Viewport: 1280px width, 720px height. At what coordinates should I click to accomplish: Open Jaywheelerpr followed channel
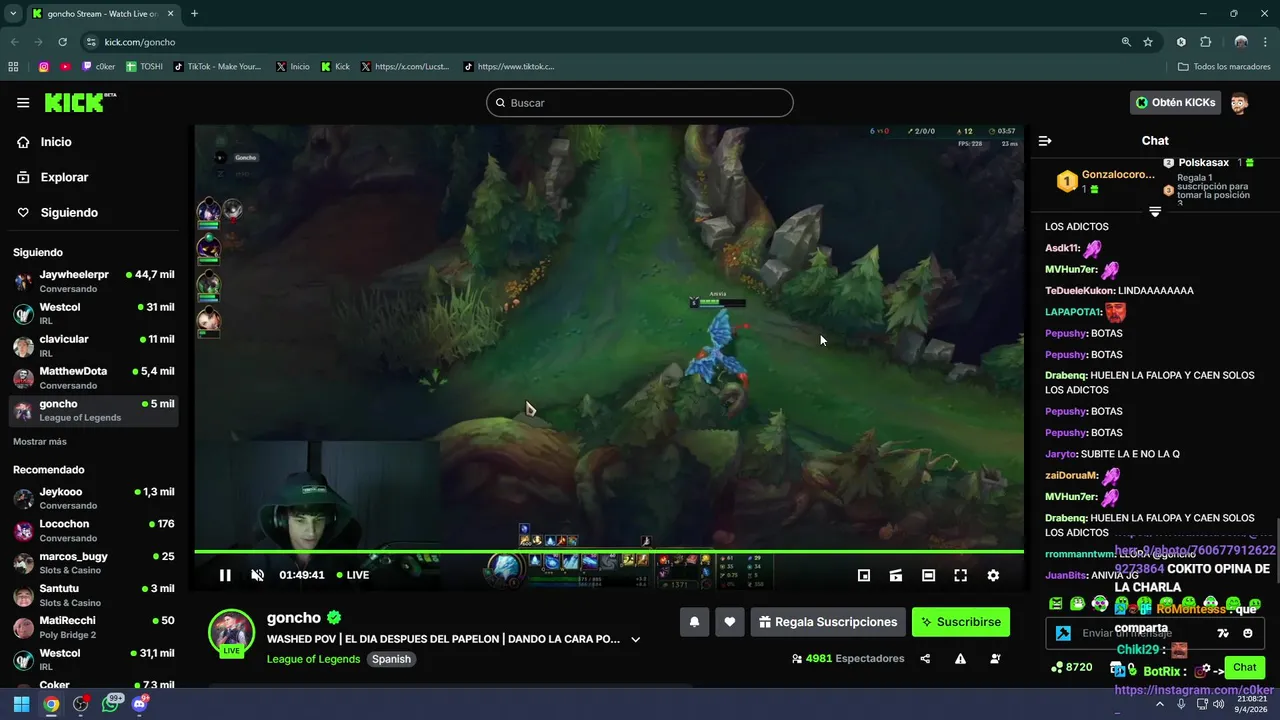[x=94, y=281]
